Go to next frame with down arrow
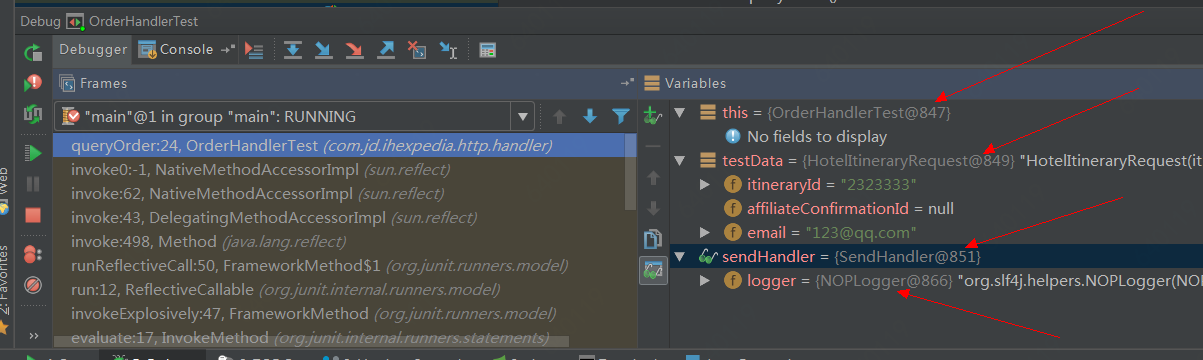The image size is (1203, 360). coord(590,117)
